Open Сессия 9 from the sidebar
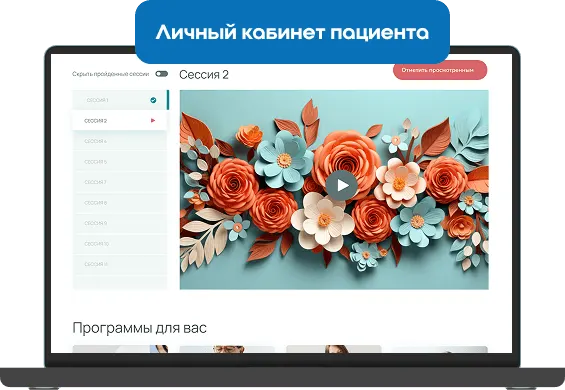 point(119,223)
